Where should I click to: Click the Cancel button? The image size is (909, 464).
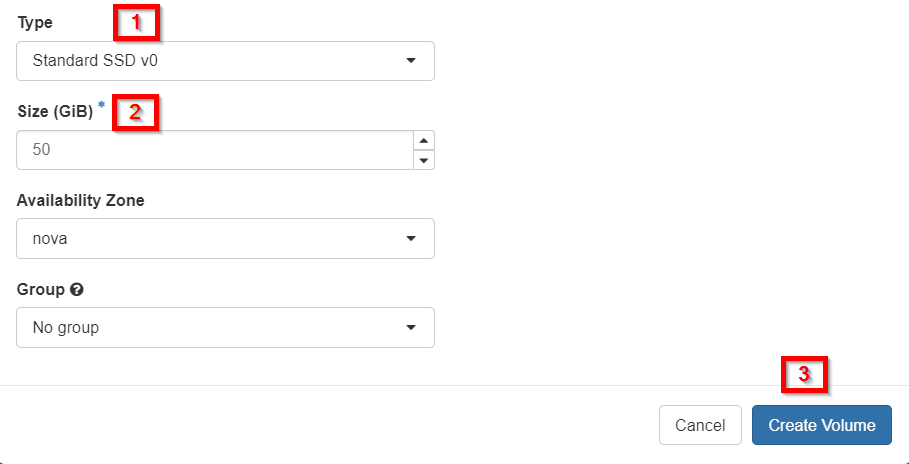coord(700,425)
